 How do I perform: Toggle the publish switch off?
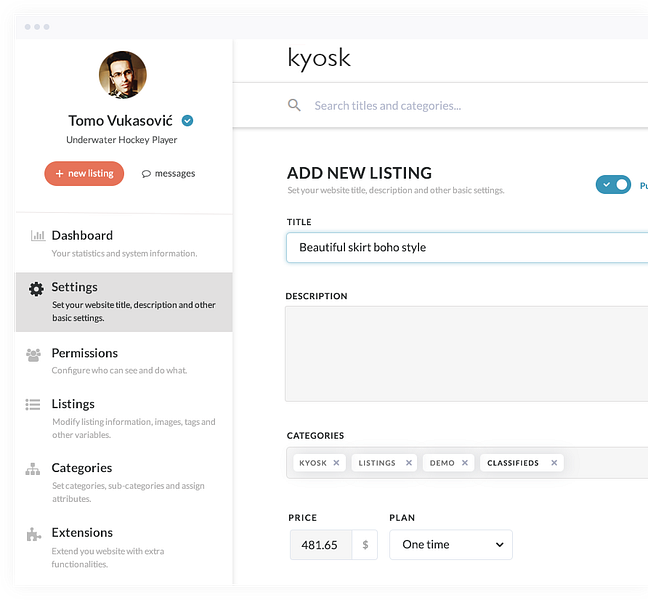pos(613,184)
